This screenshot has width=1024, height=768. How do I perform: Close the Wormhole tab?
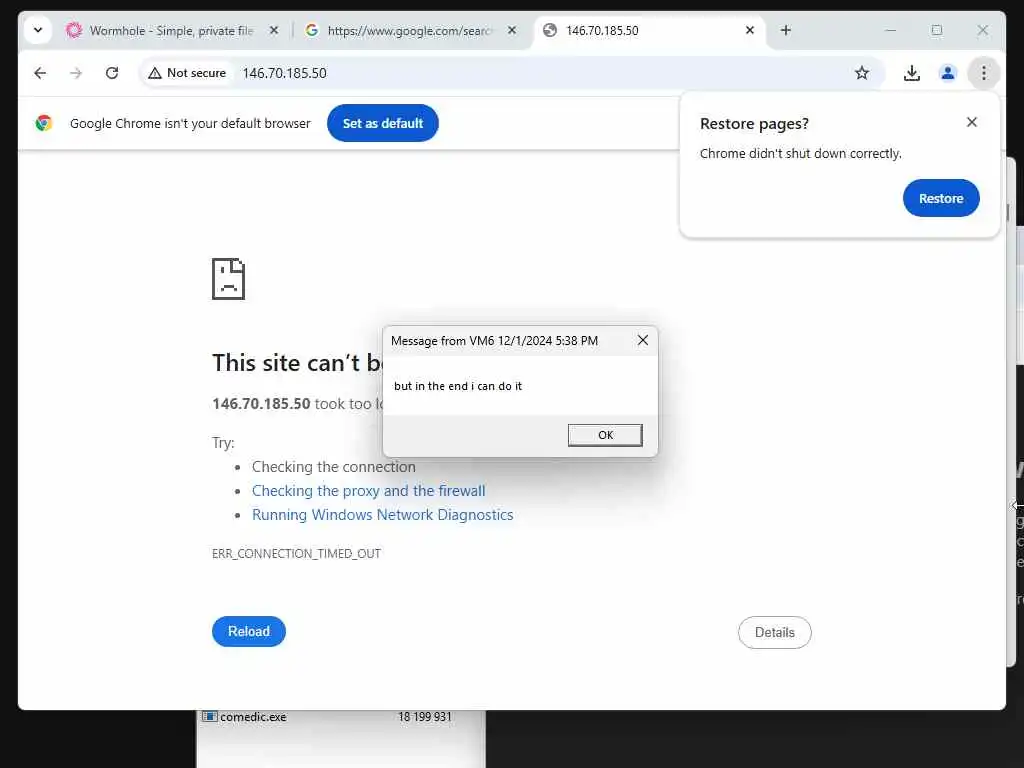point(274,30)
